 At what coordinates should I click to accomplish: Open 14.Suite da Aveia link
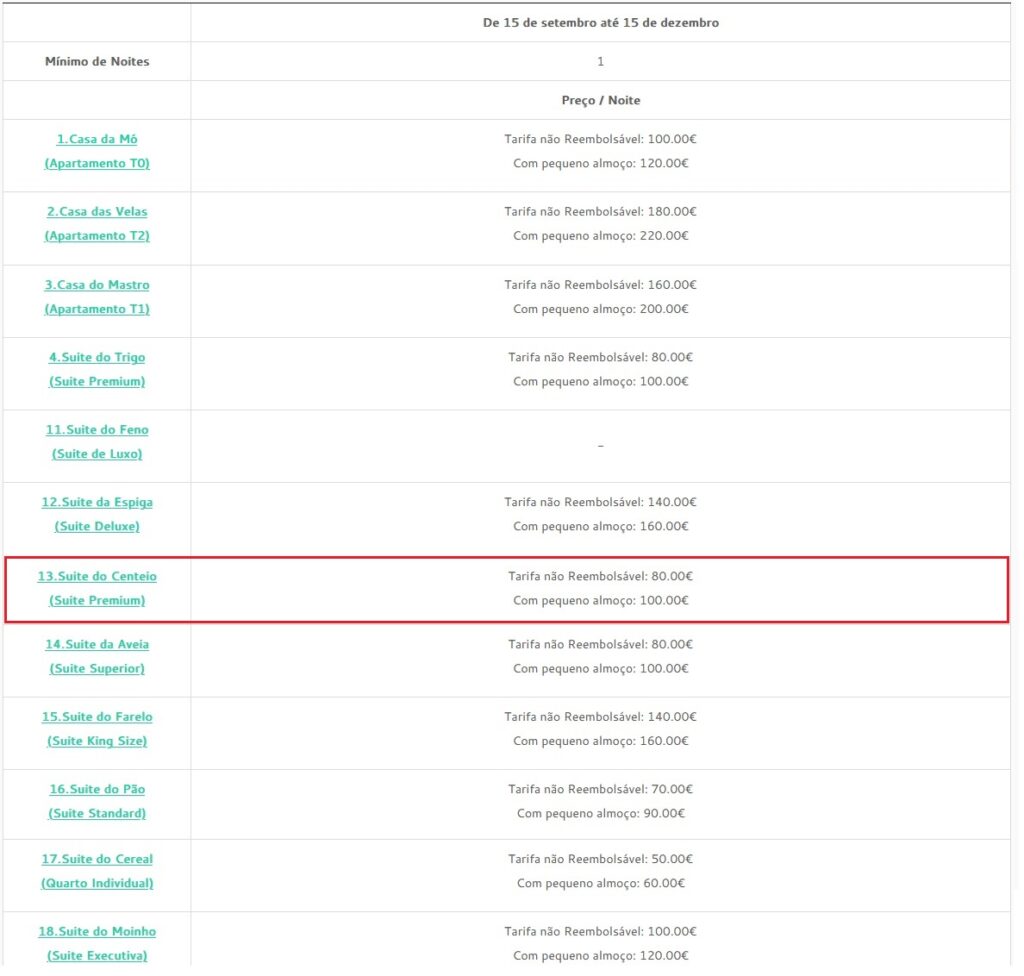[x=97, y=644]
